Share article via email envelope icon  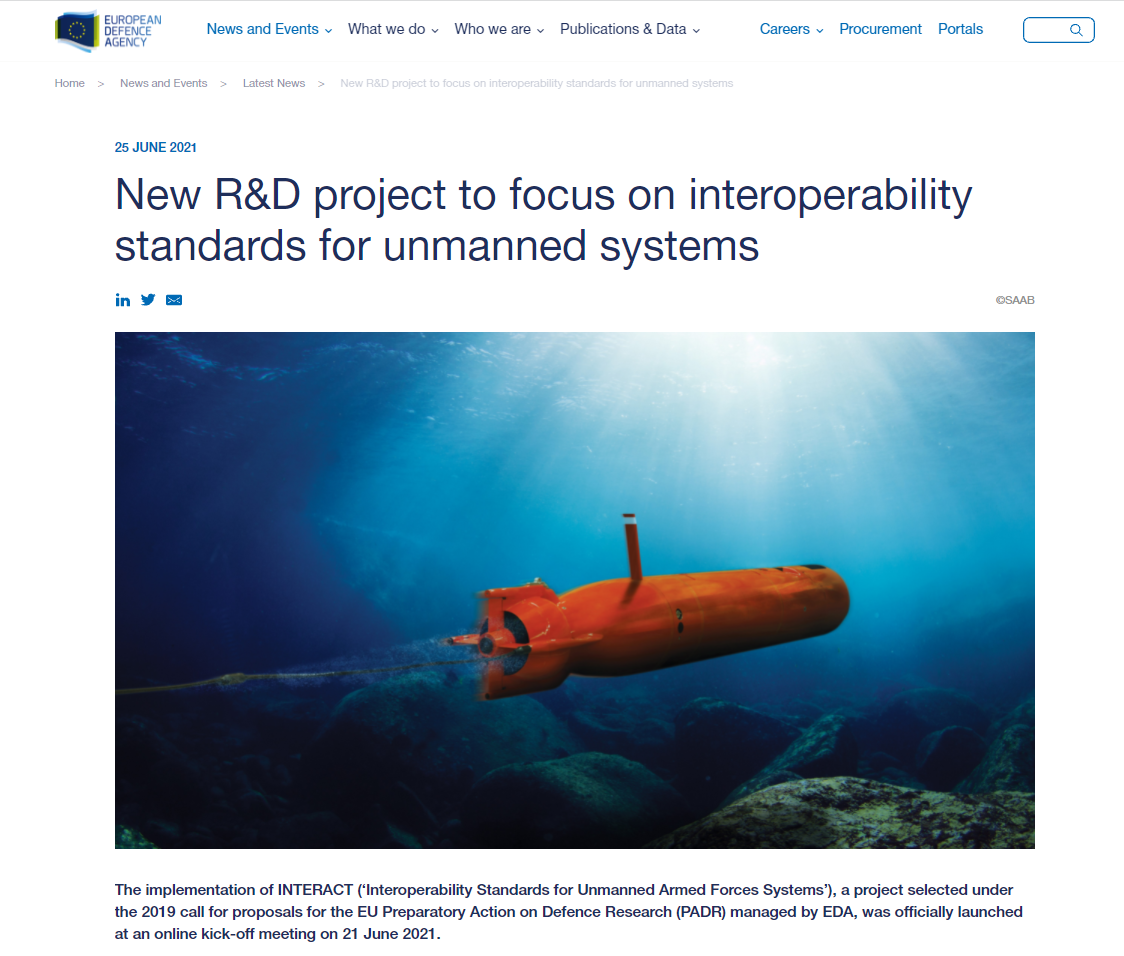click(173, 300)
